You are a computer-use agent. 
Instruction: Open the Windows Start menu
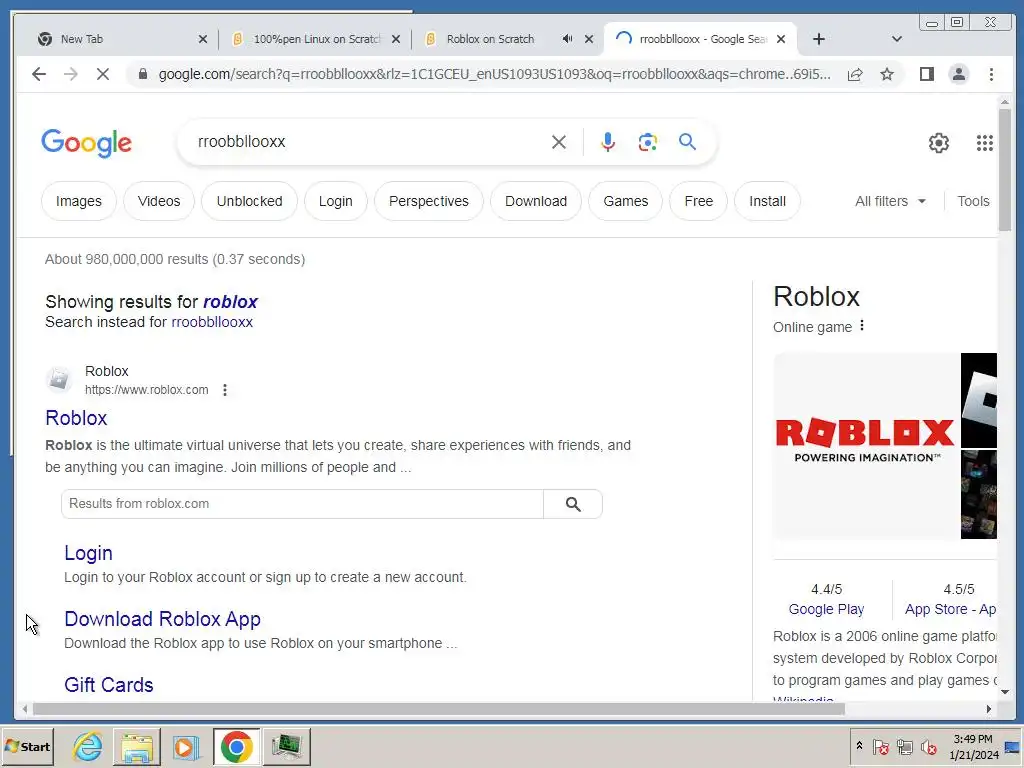[27, 746]
